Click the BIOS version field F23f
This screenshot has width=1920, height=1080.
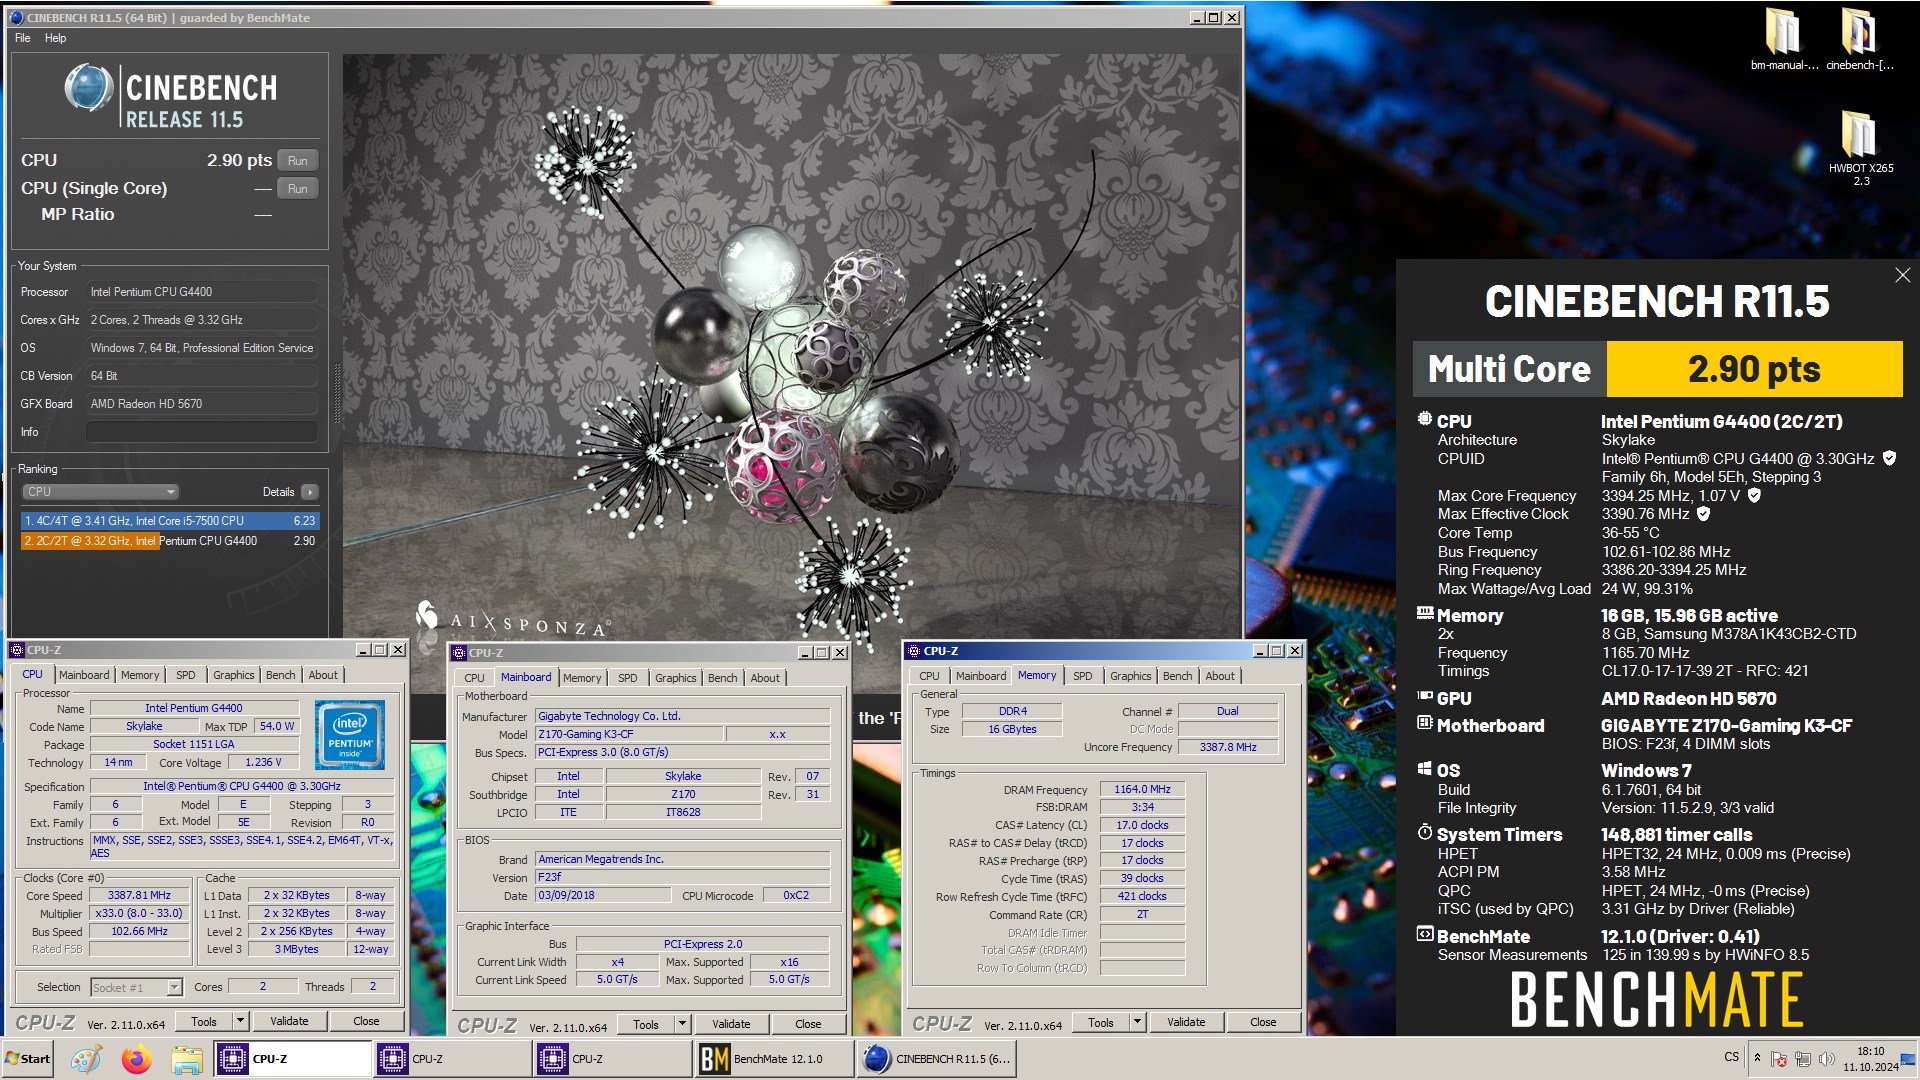(683, 877)
